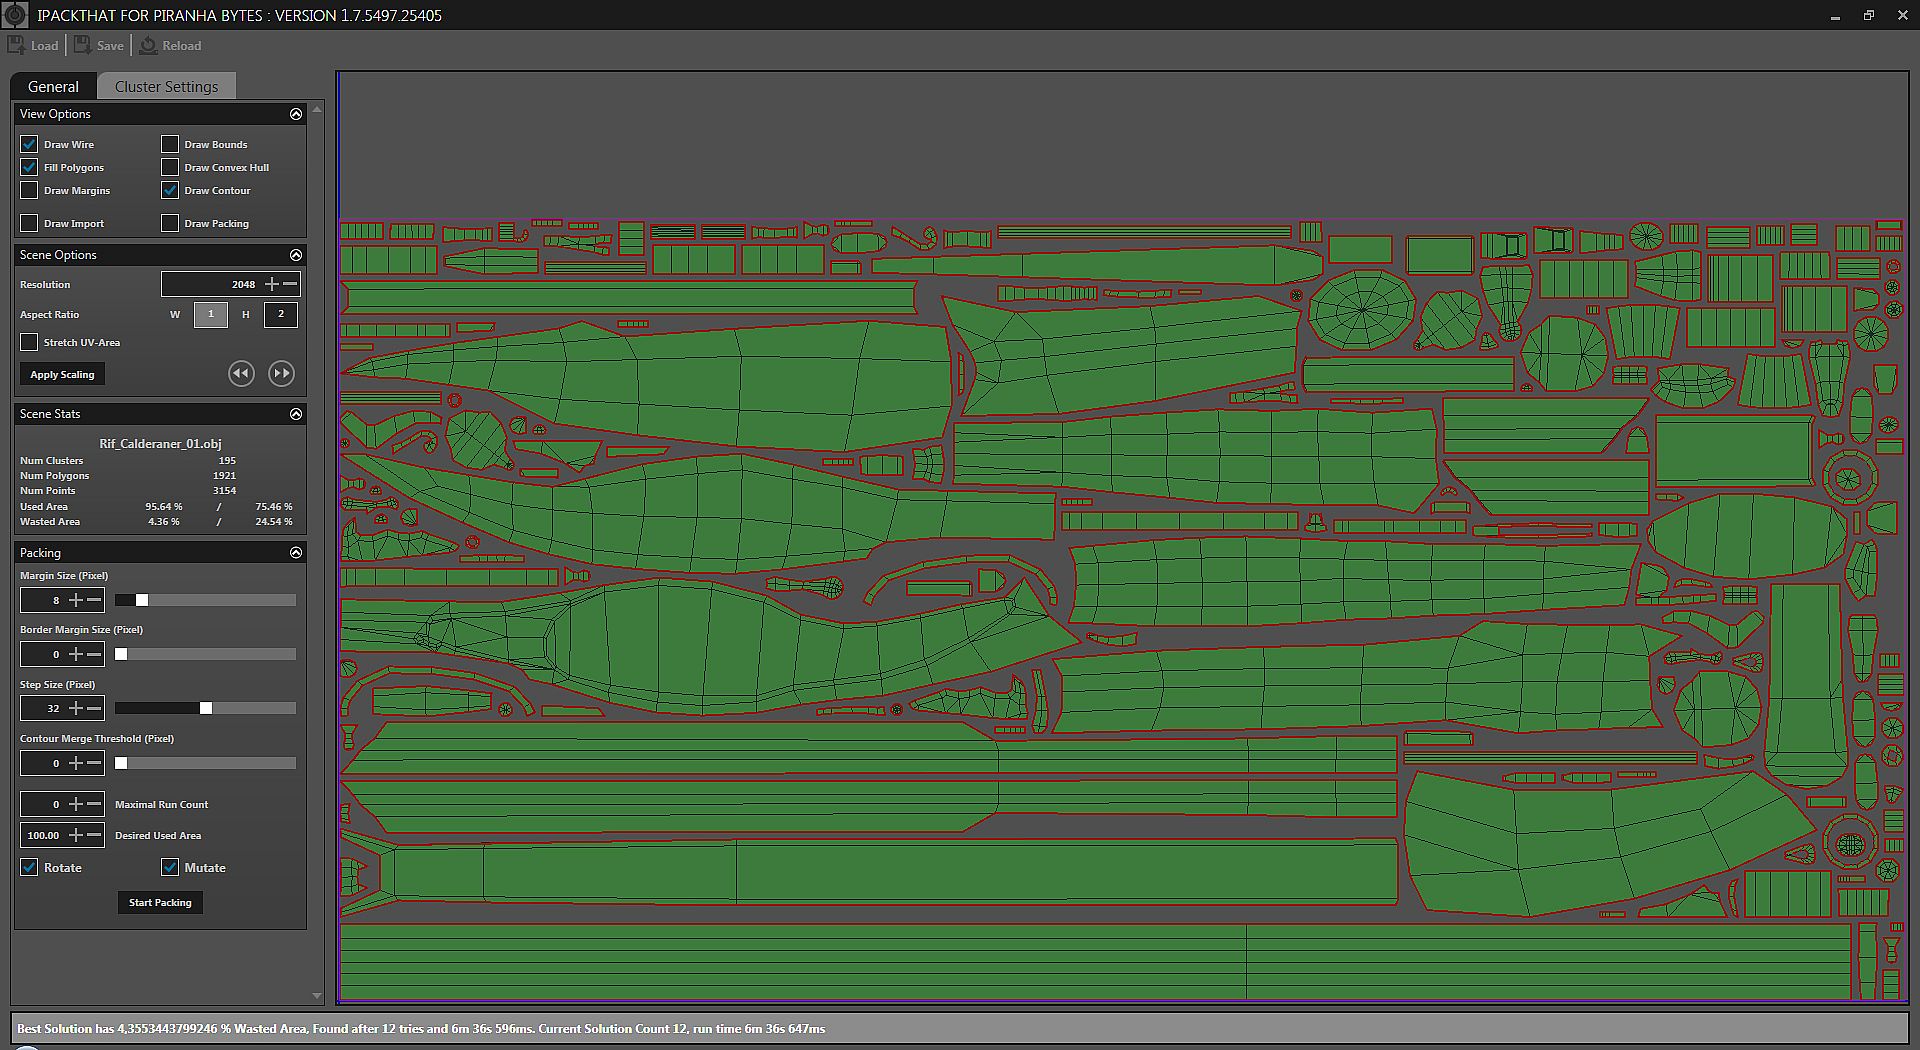
Task: Collapse the Packing section
Action: click(x=296, y=553)
